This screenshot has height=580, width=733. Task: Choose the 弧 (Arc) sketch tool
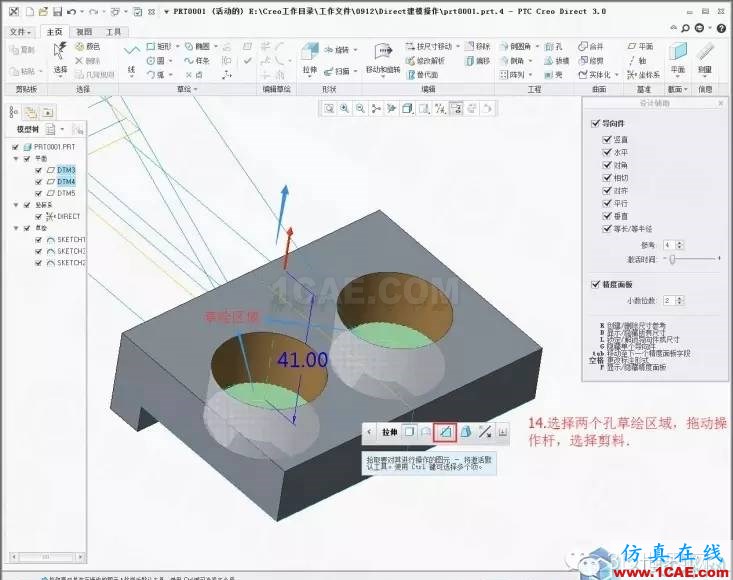click(156, 74)
